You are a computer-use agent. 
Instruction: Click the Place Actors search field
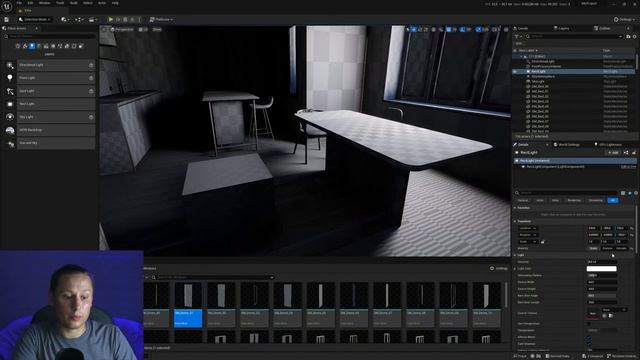(x=50, y=36)
